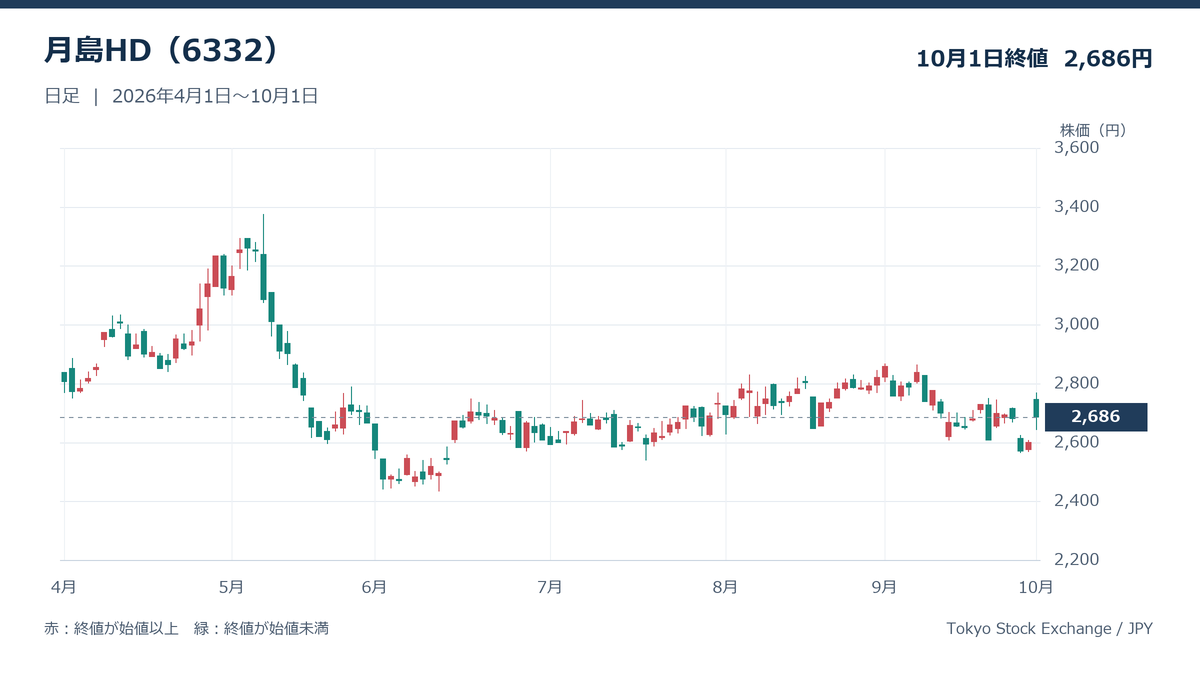Screen dimensions: 1200x675
Task: Click the legend text 緑：終値が始値未満
Action: pyautogui.click(x=262, y=629)
